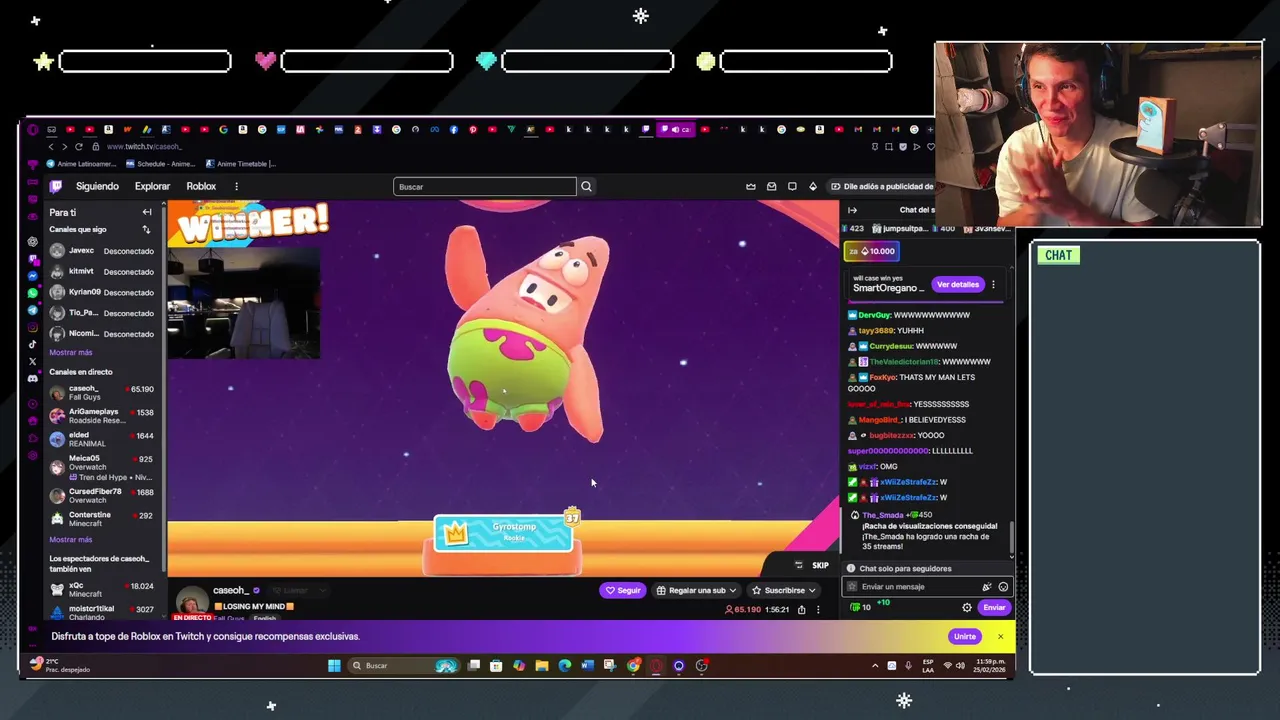Collapse the stream chat arrow icon
1280x720 pixels.
tap(852, 210)
